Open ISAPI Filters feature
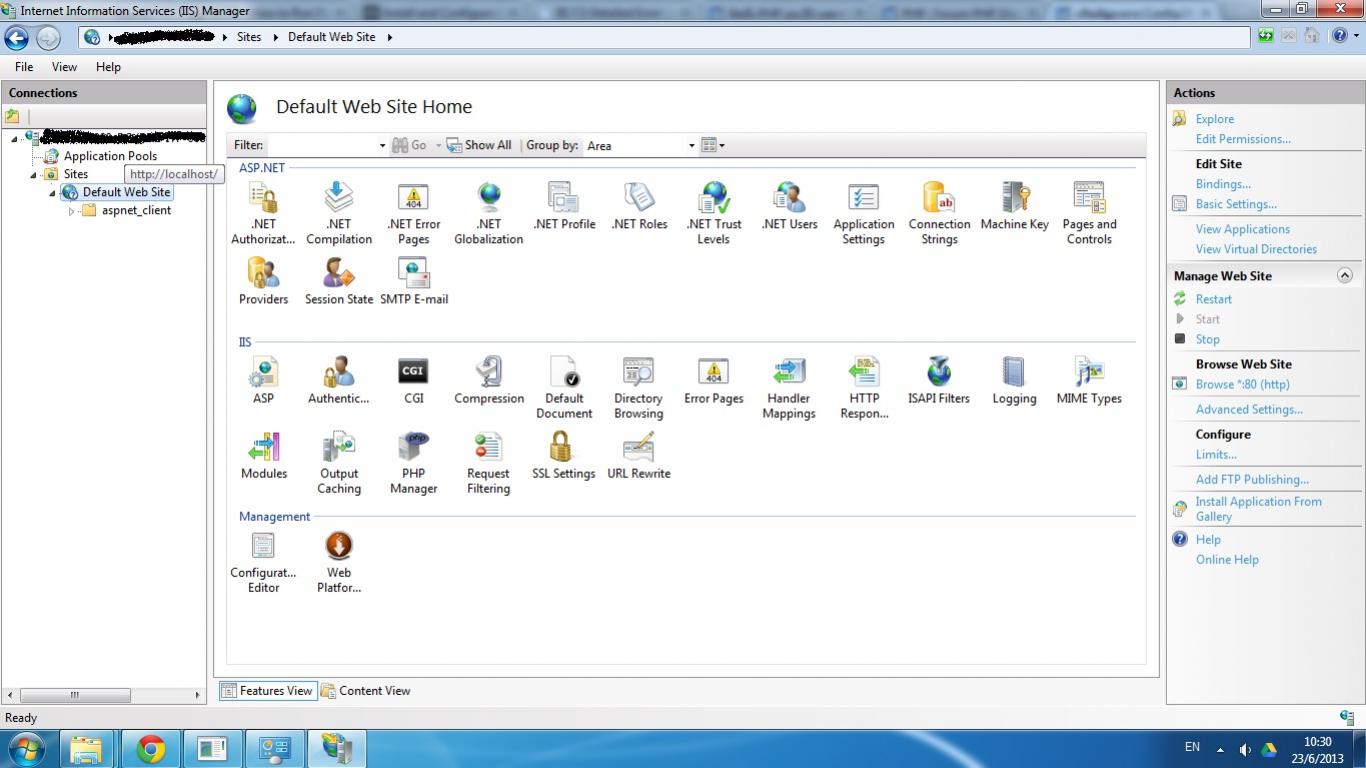1366x768 pixels. pos(939,380)
